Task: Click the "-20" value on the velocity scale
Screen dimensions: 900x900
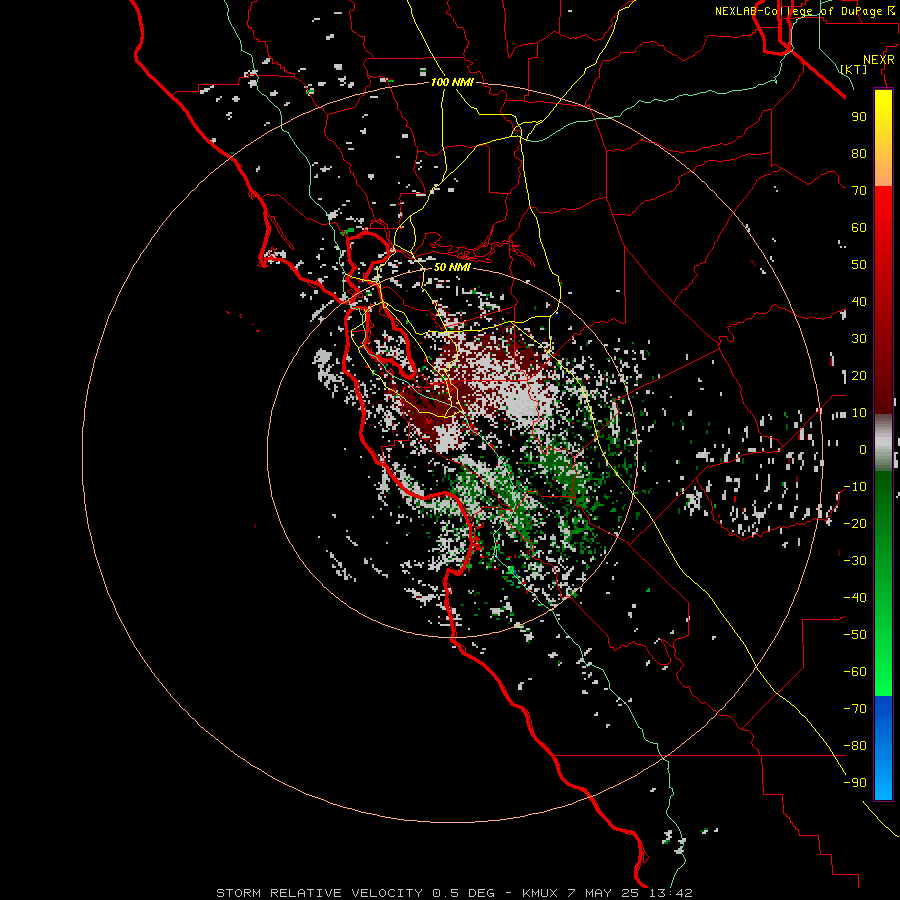Action: point(855,524)
